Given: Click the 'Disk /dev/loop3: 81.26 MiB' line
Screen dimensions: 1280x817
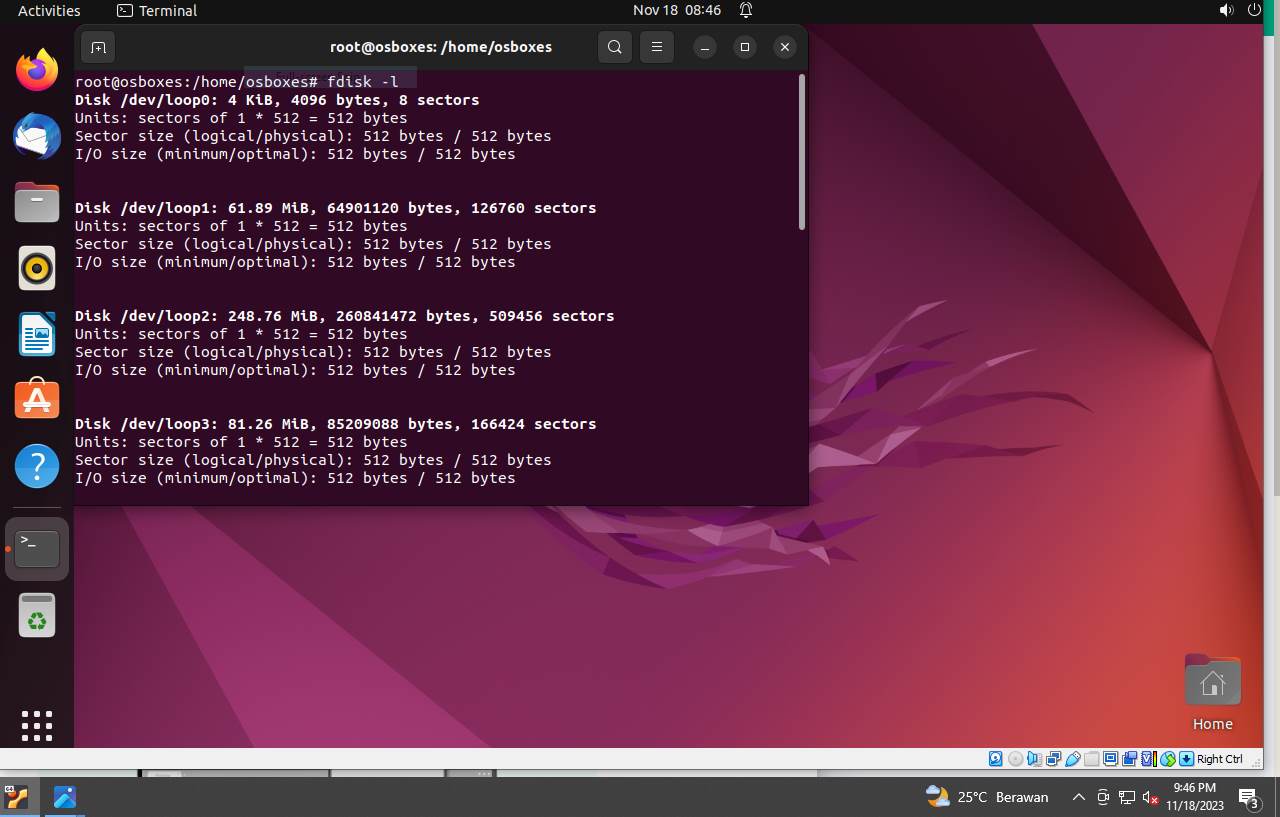Looking at the screenshot, I should 335,424.
